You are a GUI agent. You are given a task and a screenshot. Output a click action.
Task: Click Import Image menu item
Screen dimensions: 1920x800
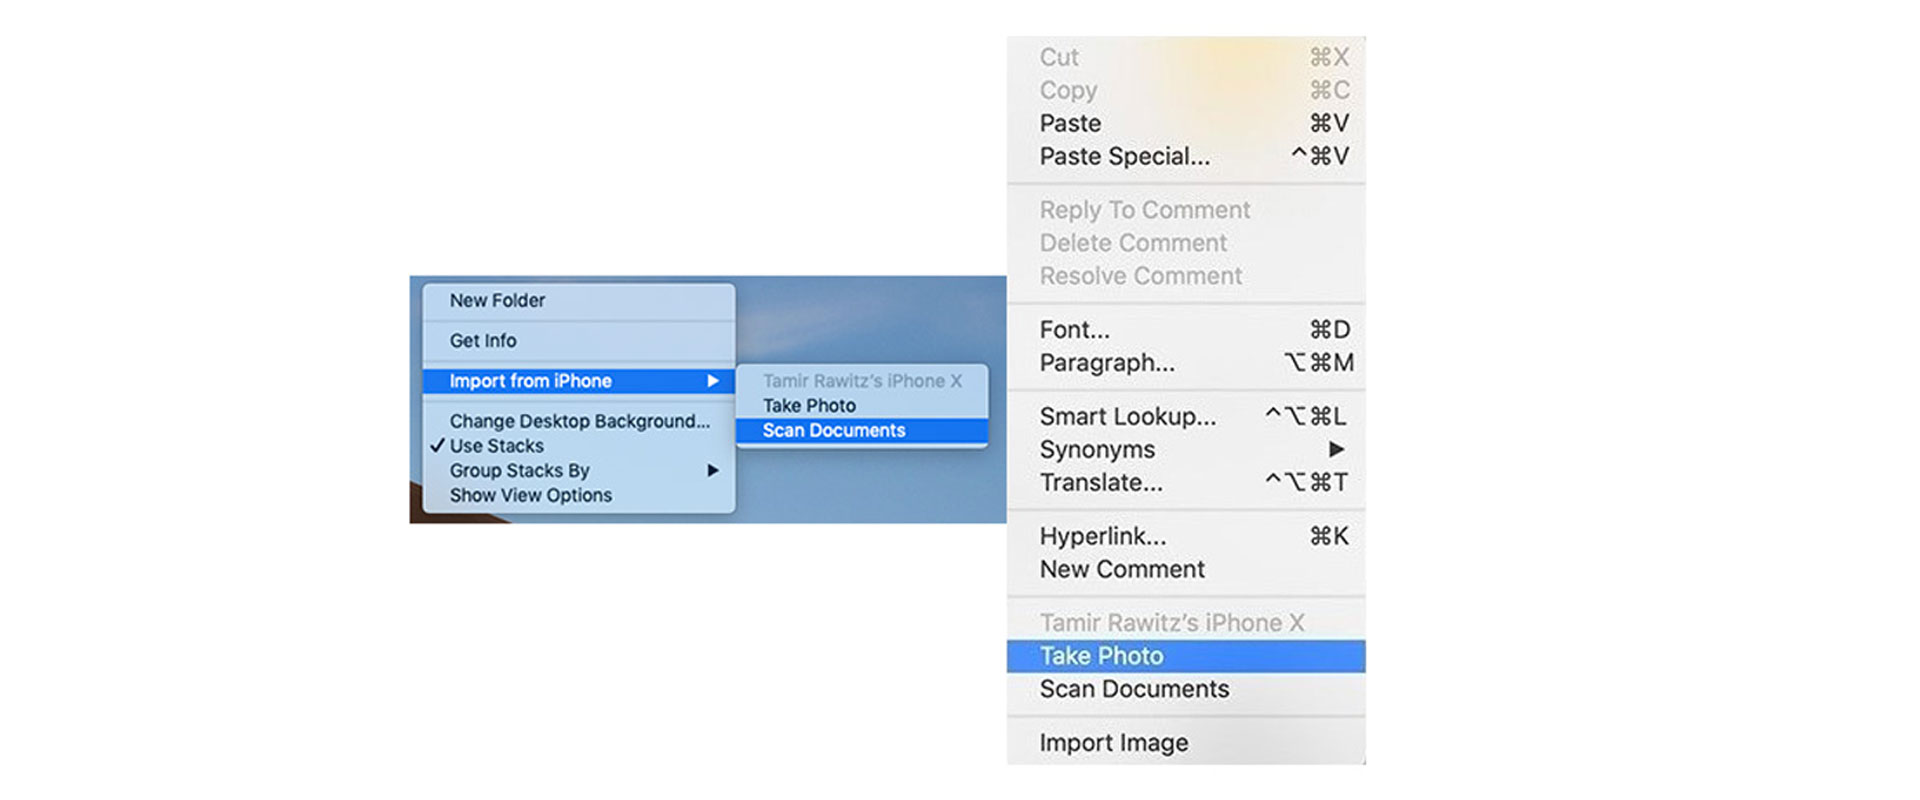point(1186,743)
